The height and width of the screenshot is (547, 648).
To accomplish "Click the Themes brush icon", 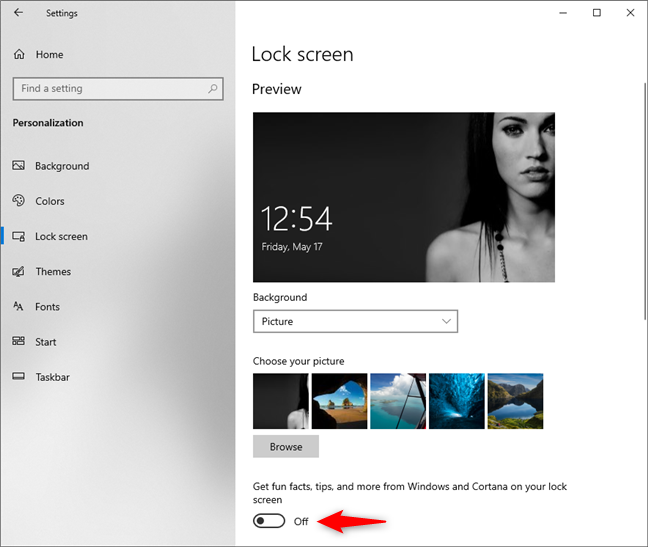I will 19,271.
